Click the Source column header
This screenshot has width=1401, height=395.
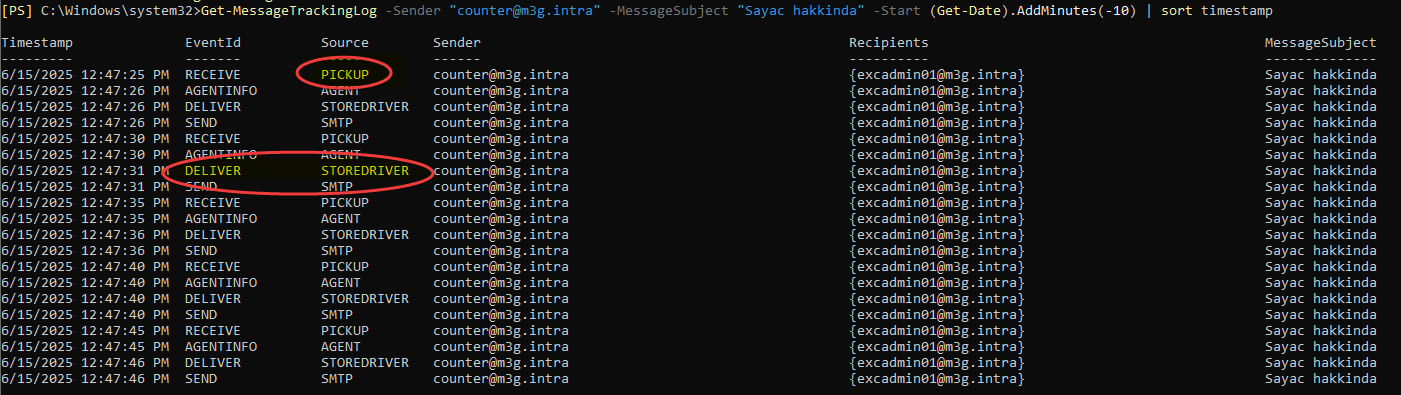345,43
